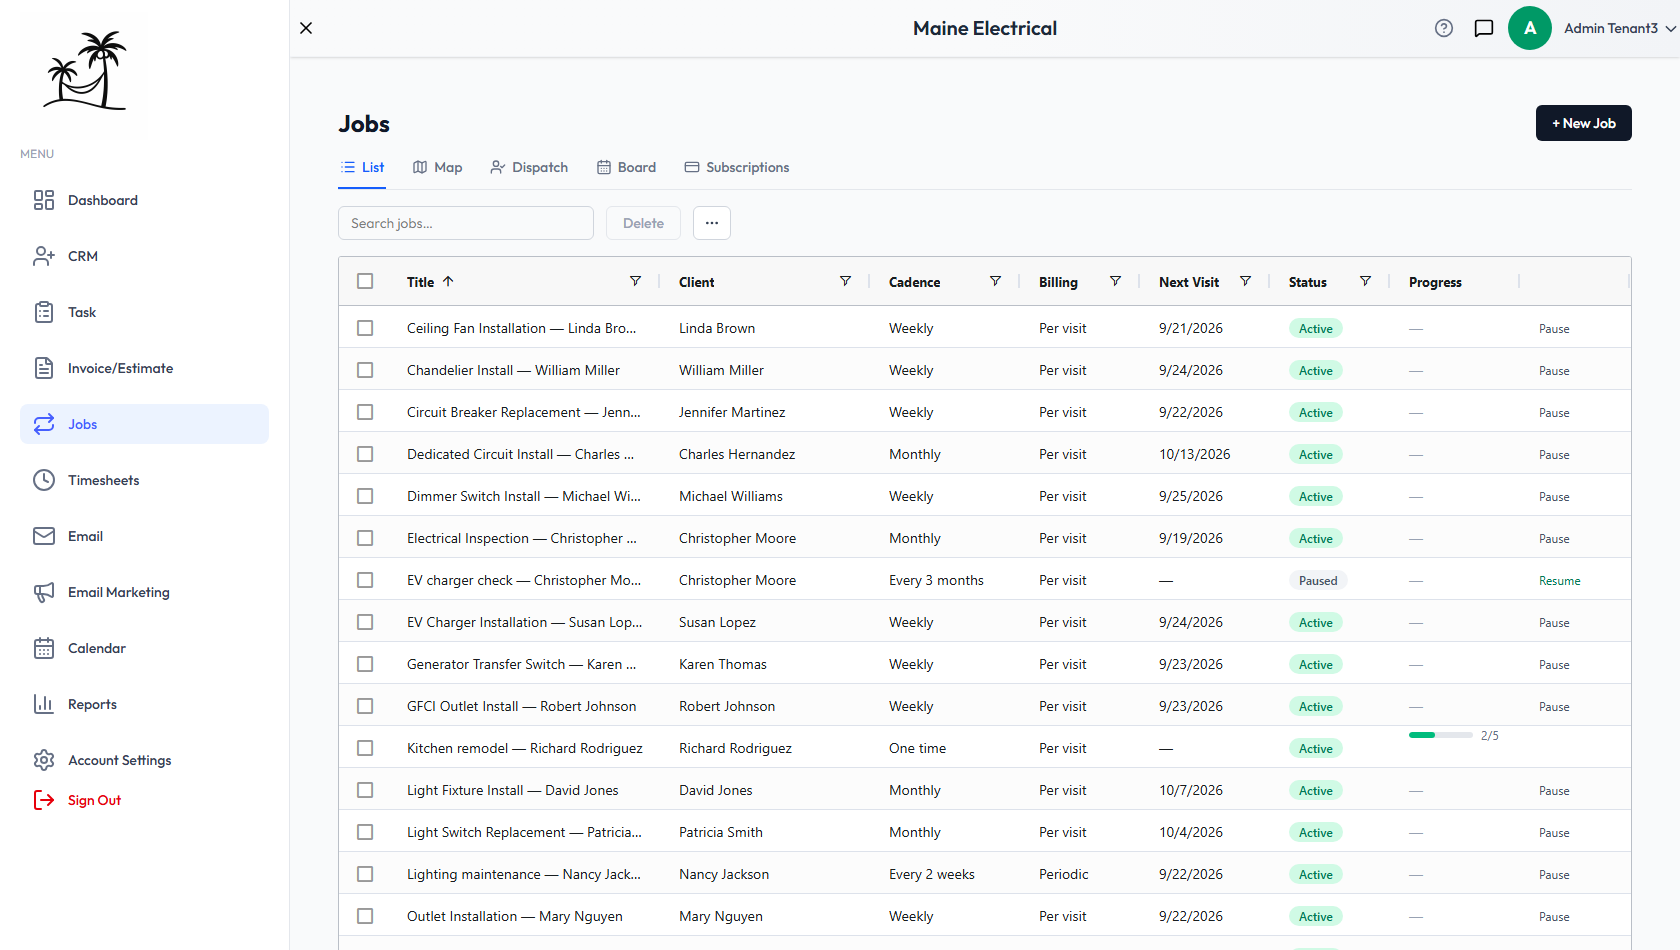Close the panel with the X icon
This screenshot has width=1680, height=950.
[306, 28]
